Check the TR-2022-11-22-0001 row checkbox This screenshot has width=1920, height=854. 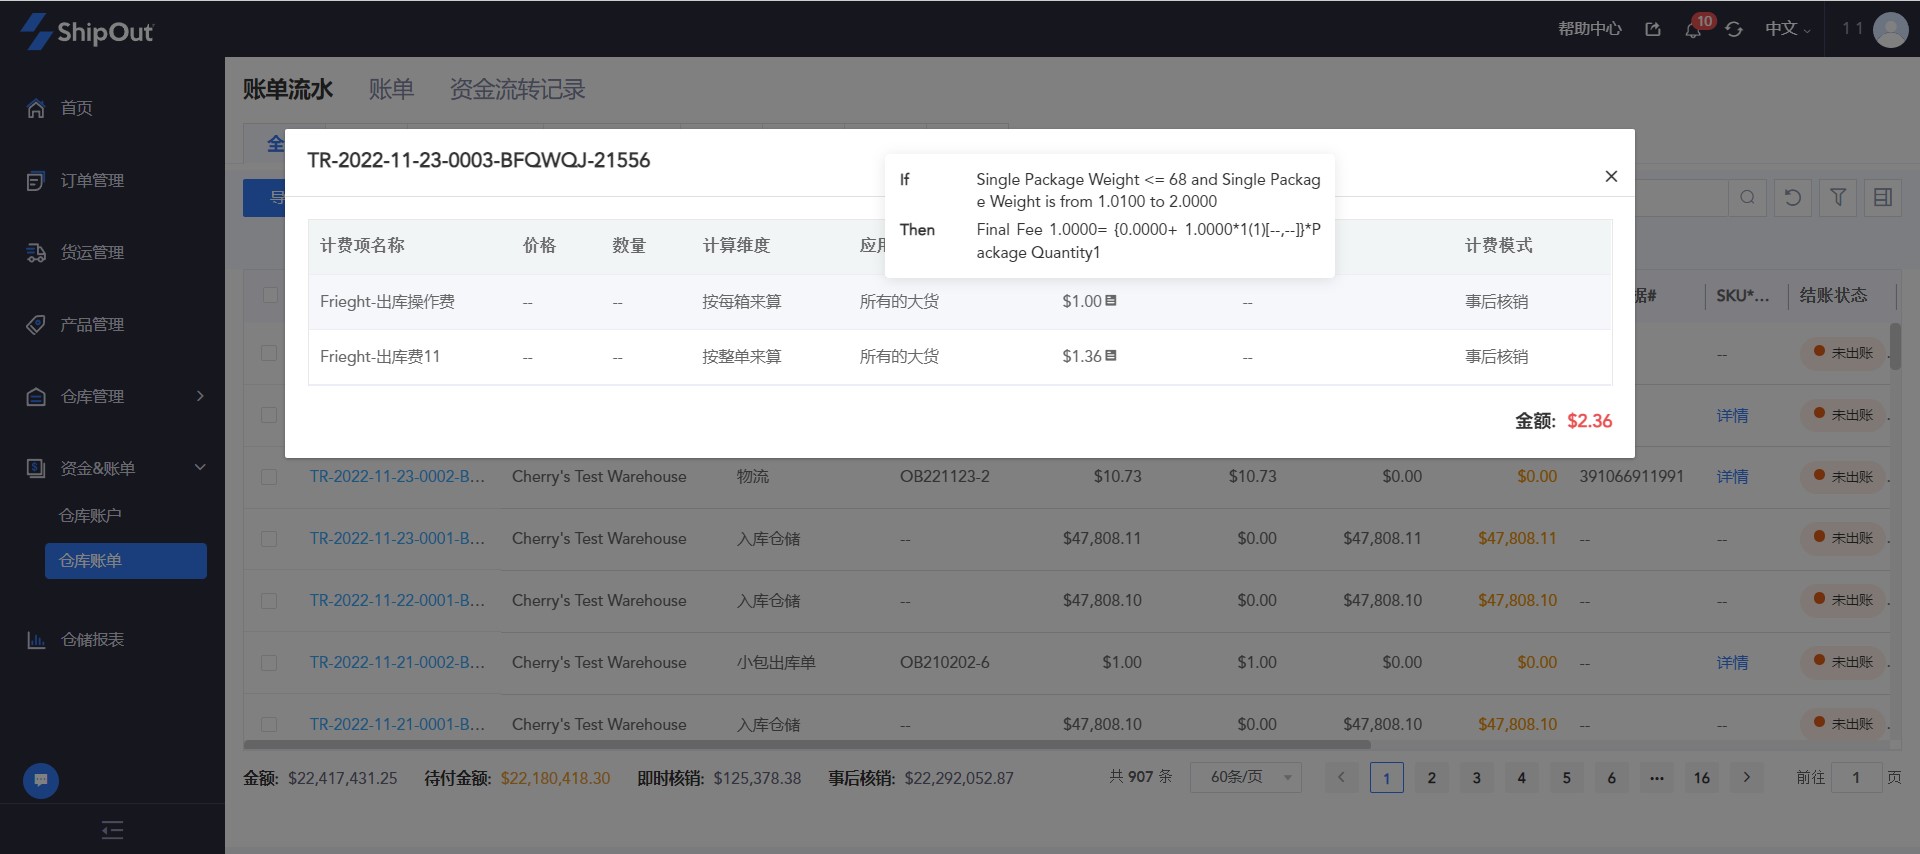(269, 601)
